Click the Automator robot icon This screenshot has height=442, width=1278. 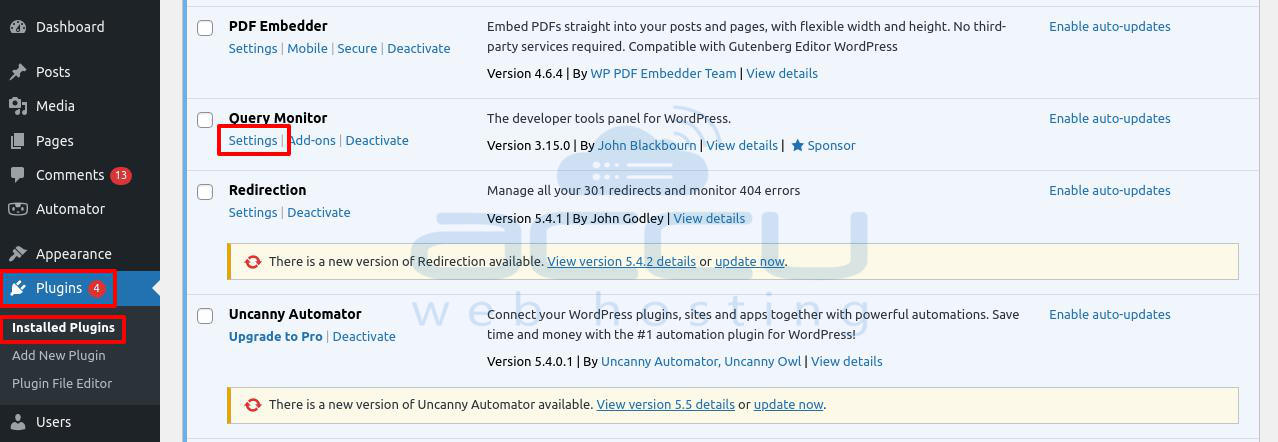[x=18, y=209]
